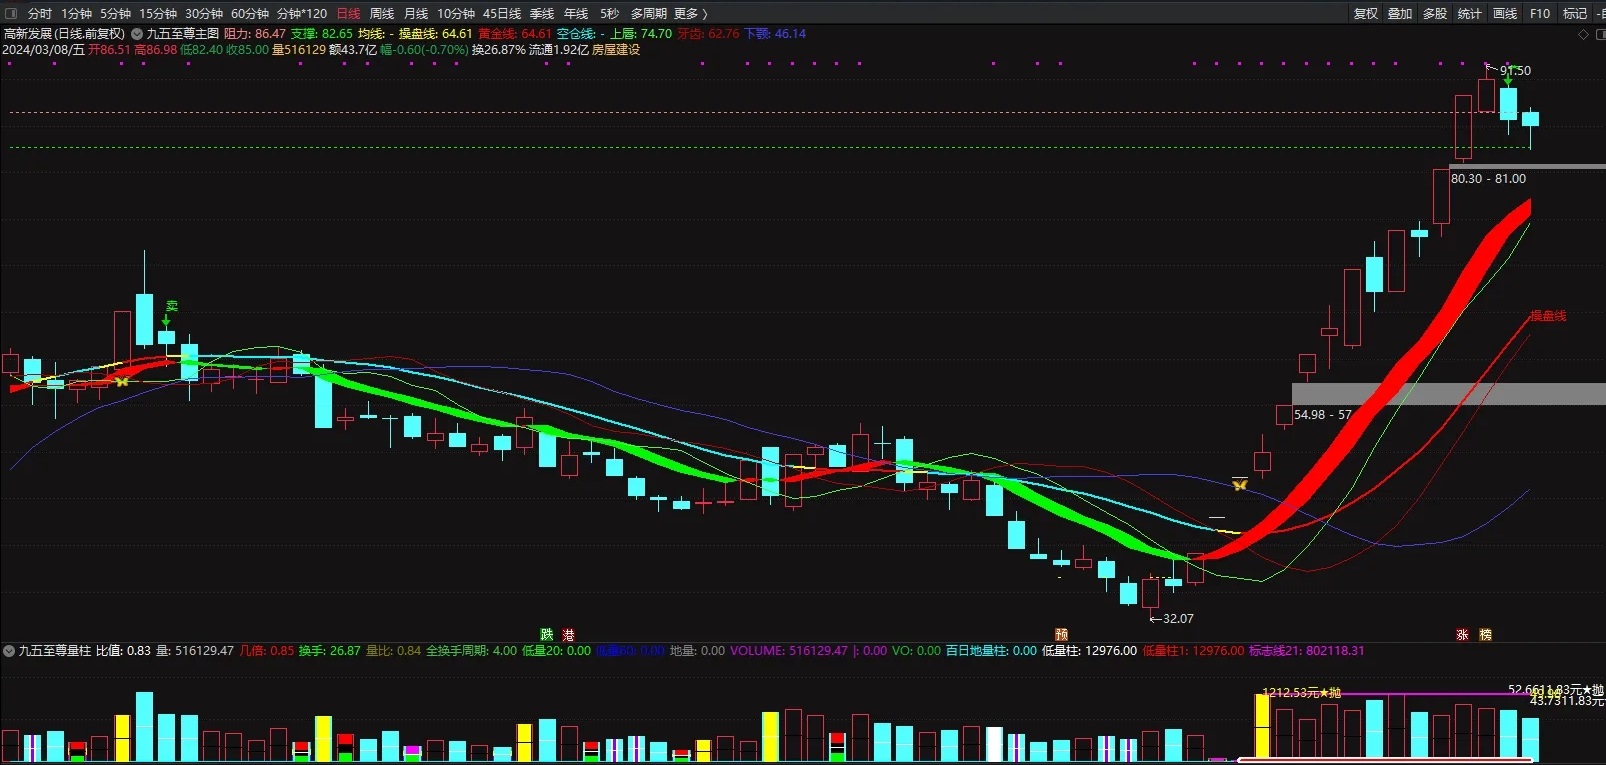1606x765 pixels.
Task: Click the yellow butterfly marker at chart left
Action: coord(122,381)
